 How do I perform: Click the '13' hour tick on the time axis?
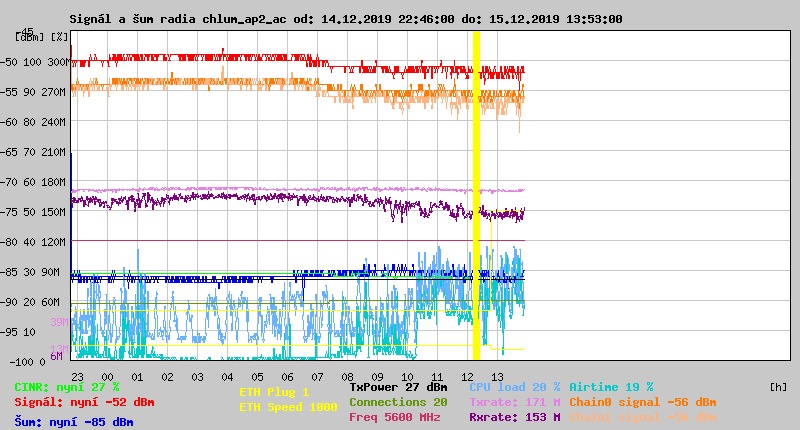coord(497,377)
